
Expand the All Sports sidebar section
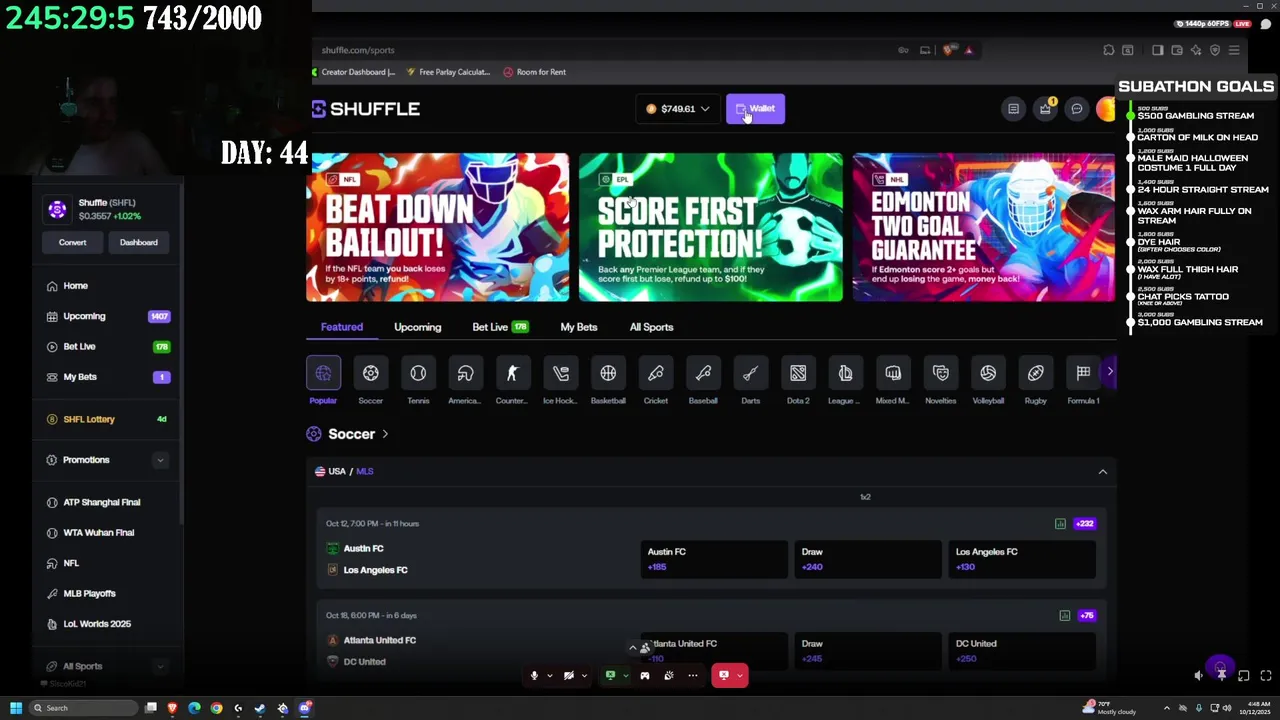[x=160, y=666]
